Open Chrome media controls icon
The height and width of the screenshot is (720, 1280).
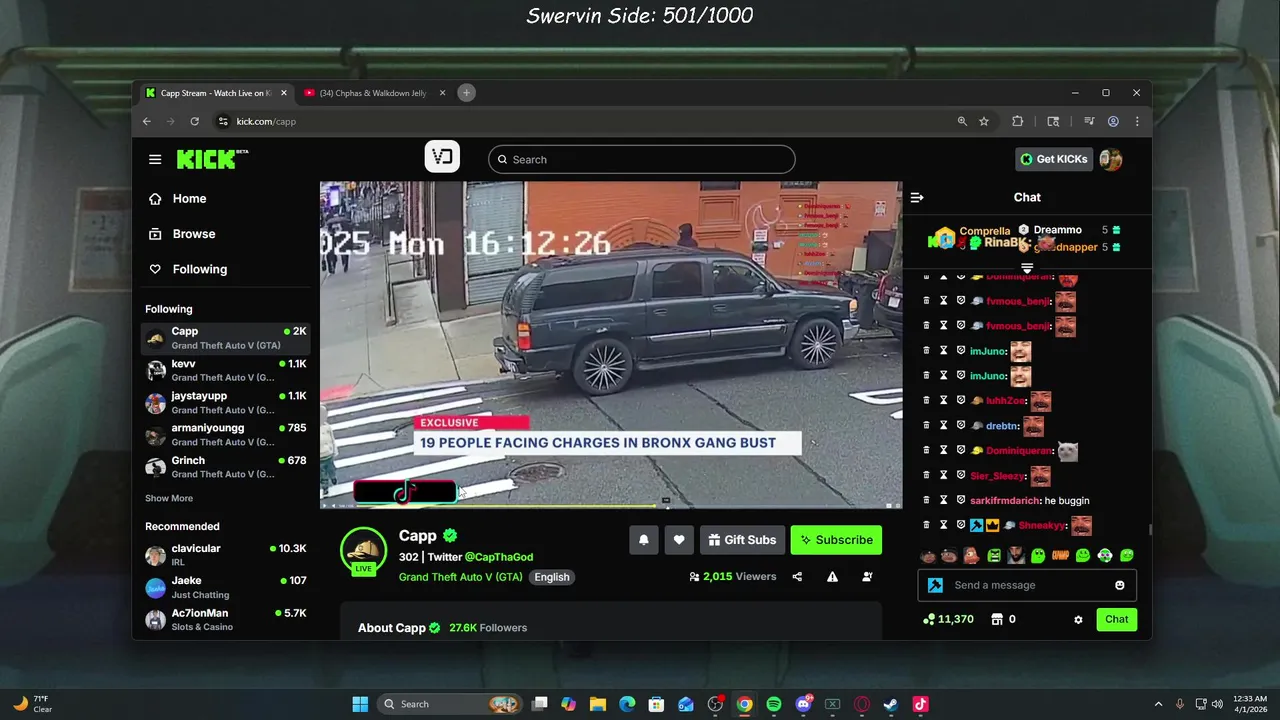tap(1089, 121)
